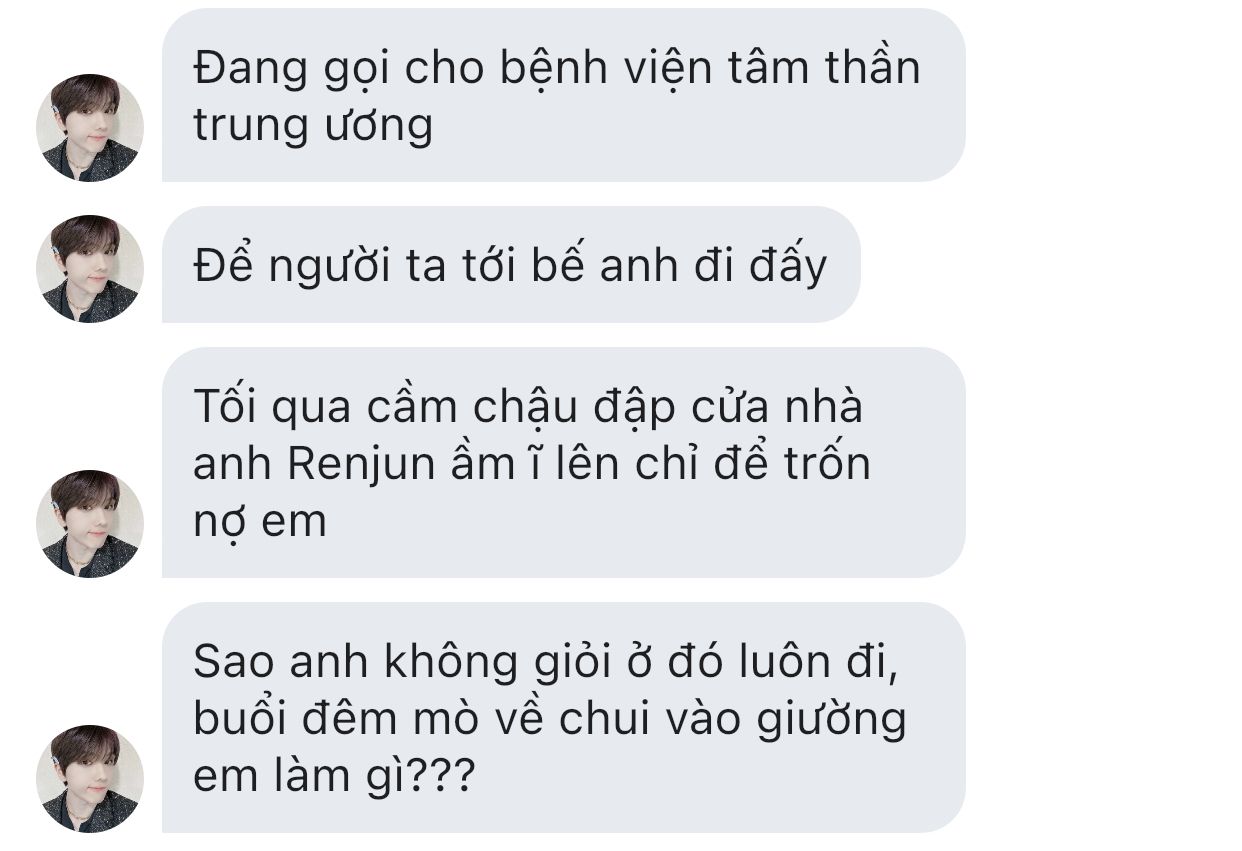View profile picture next to "Sao anh không" message
Screen dimensions: 1242x851
[90, 778]
